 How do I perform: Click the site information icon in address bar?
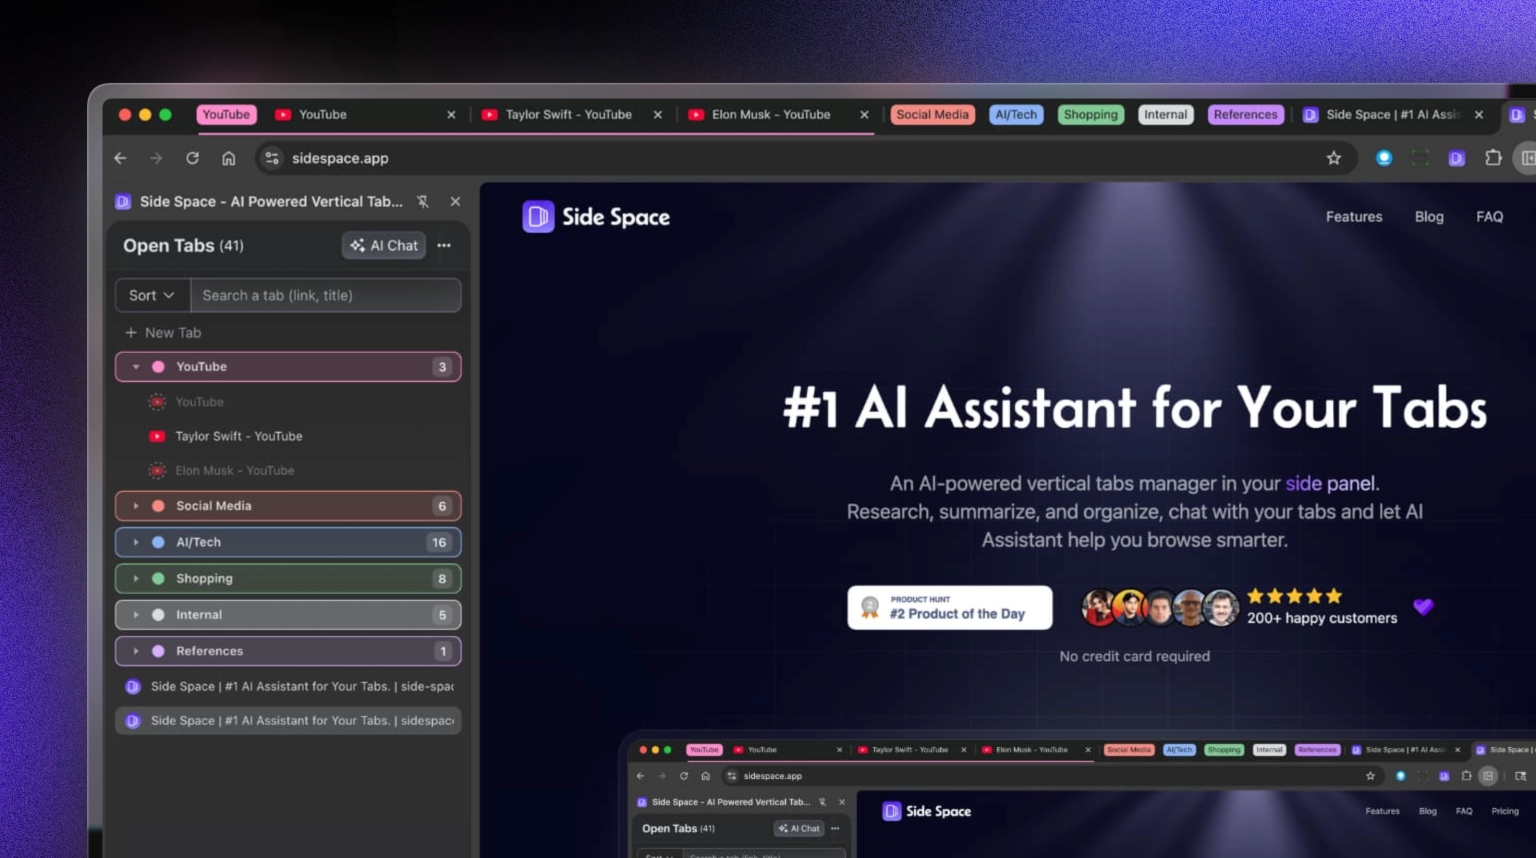(x=272, y=158)
